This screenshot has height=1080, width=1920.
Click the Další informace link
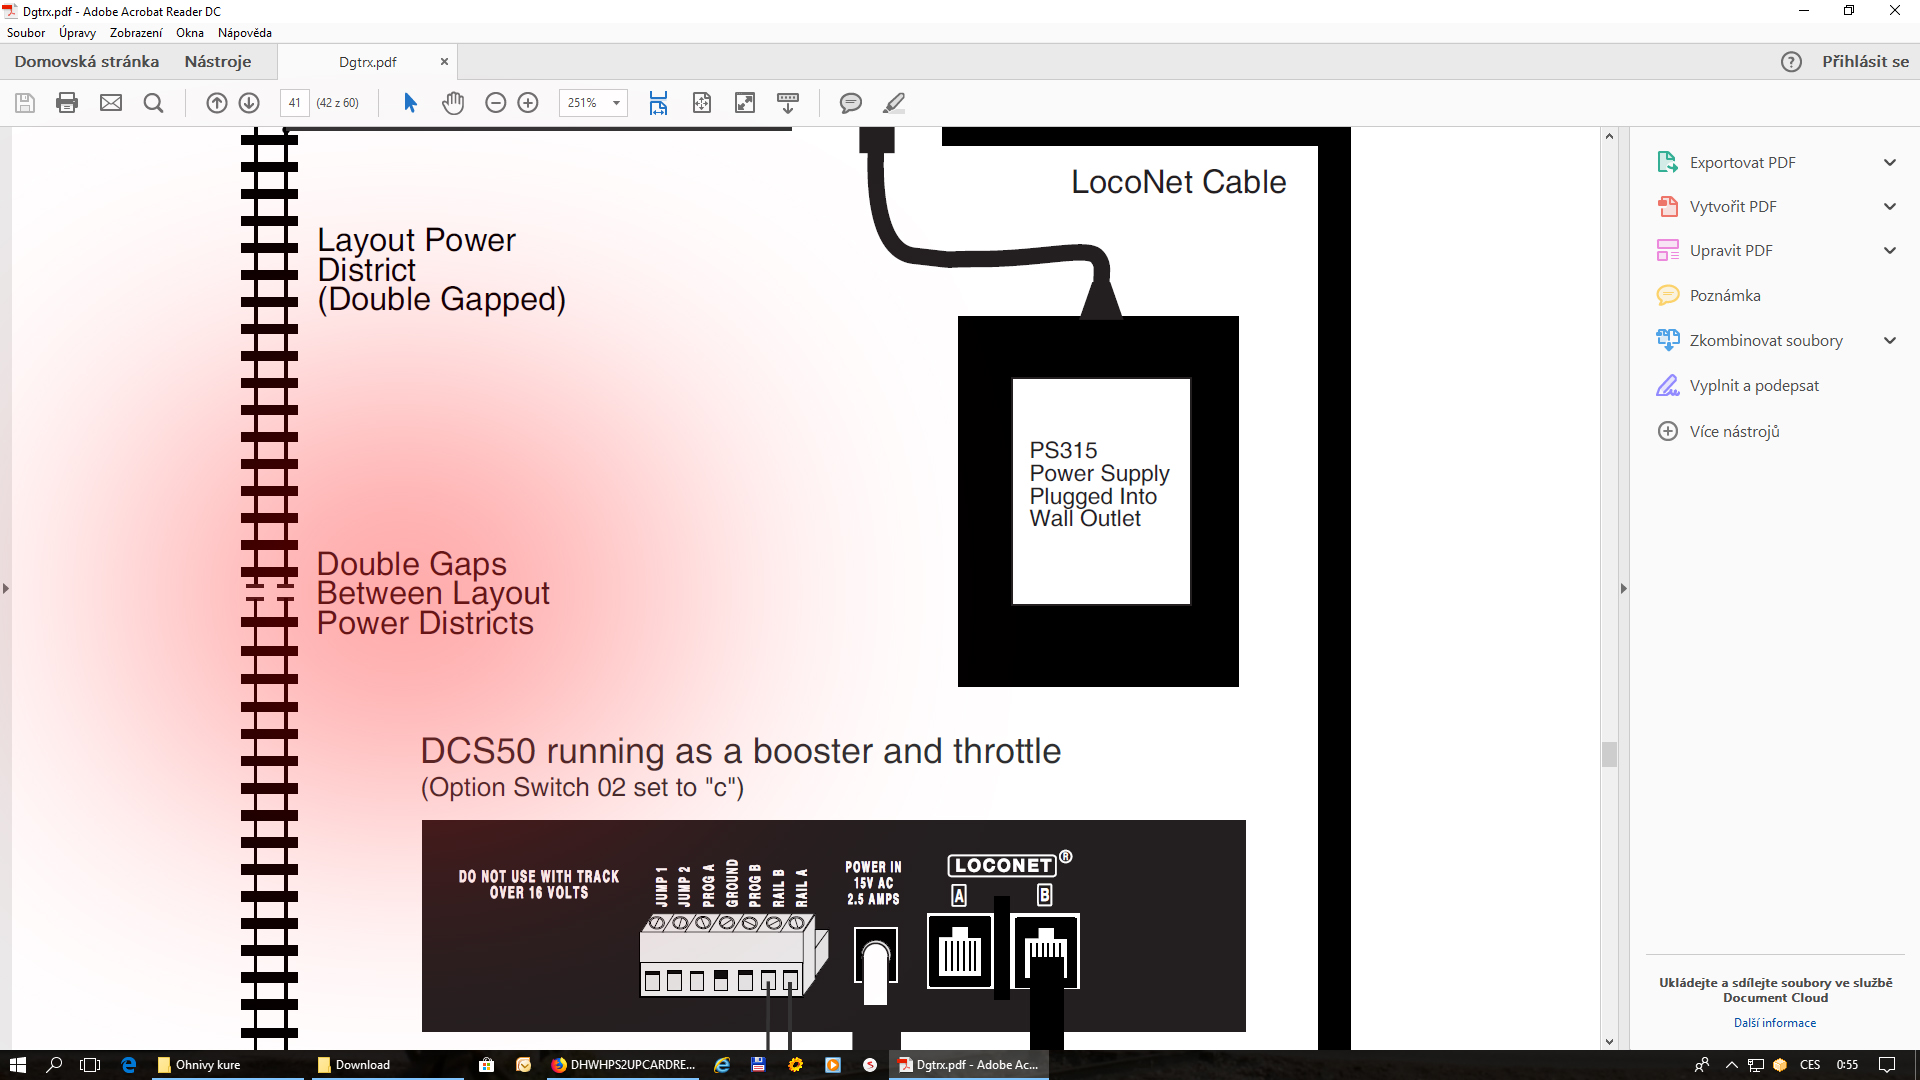(1774, 1023)
